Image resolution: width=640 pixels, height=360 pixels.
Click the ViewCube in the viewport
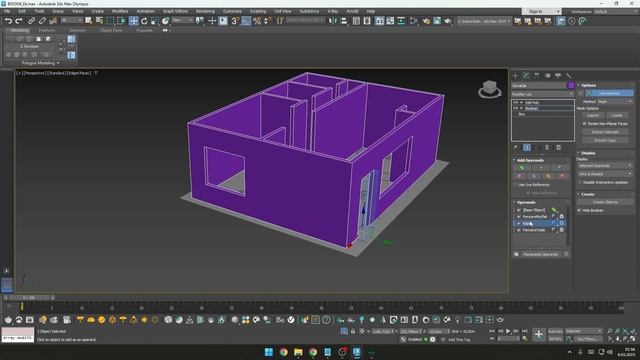point(489,89)
